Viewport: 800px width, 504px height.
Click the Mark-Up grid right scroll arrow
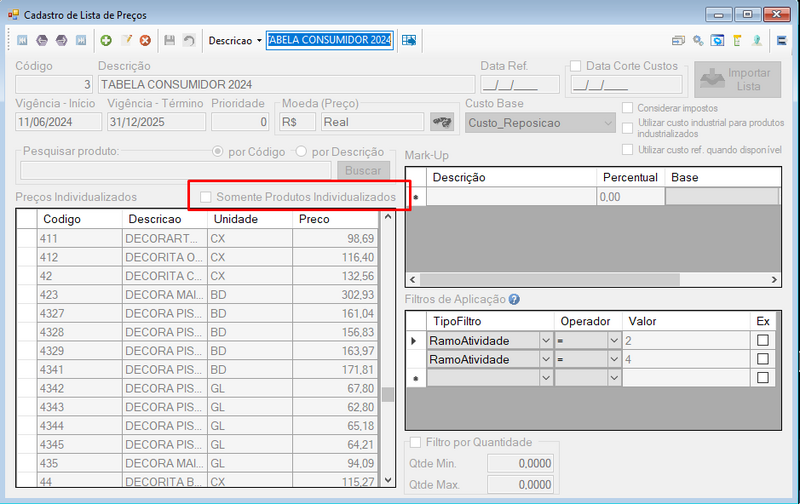774,280
